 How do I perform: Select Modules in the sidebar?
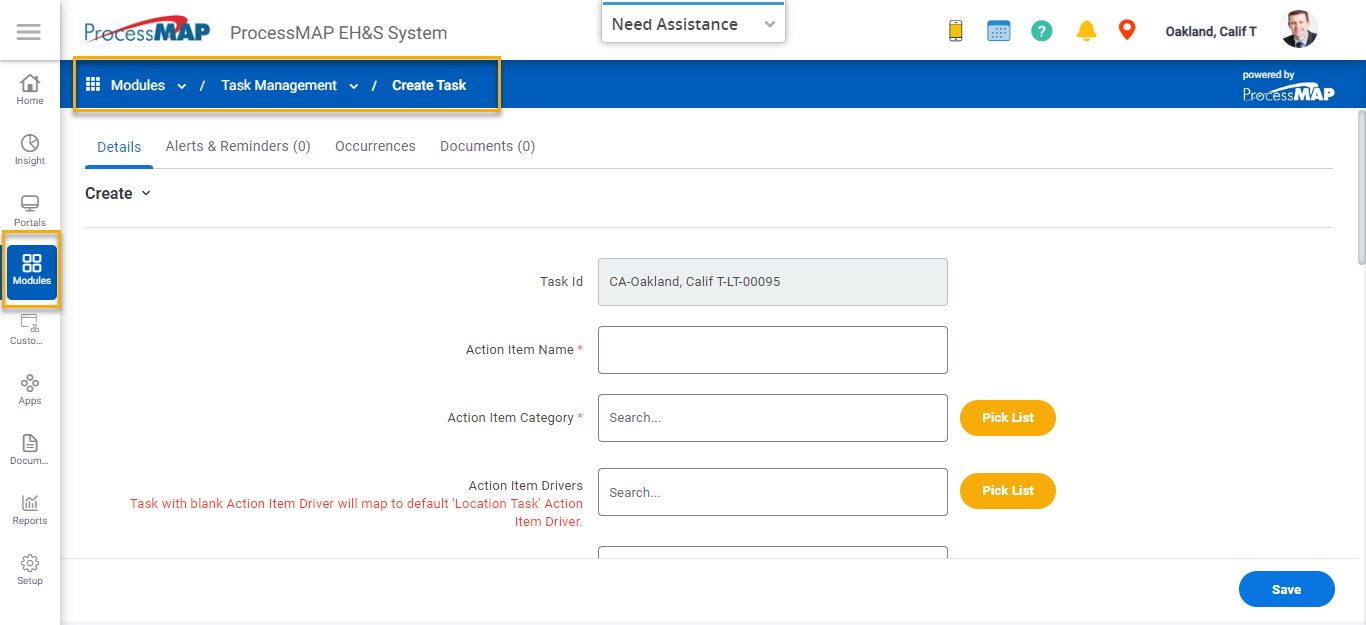point(32,271)
